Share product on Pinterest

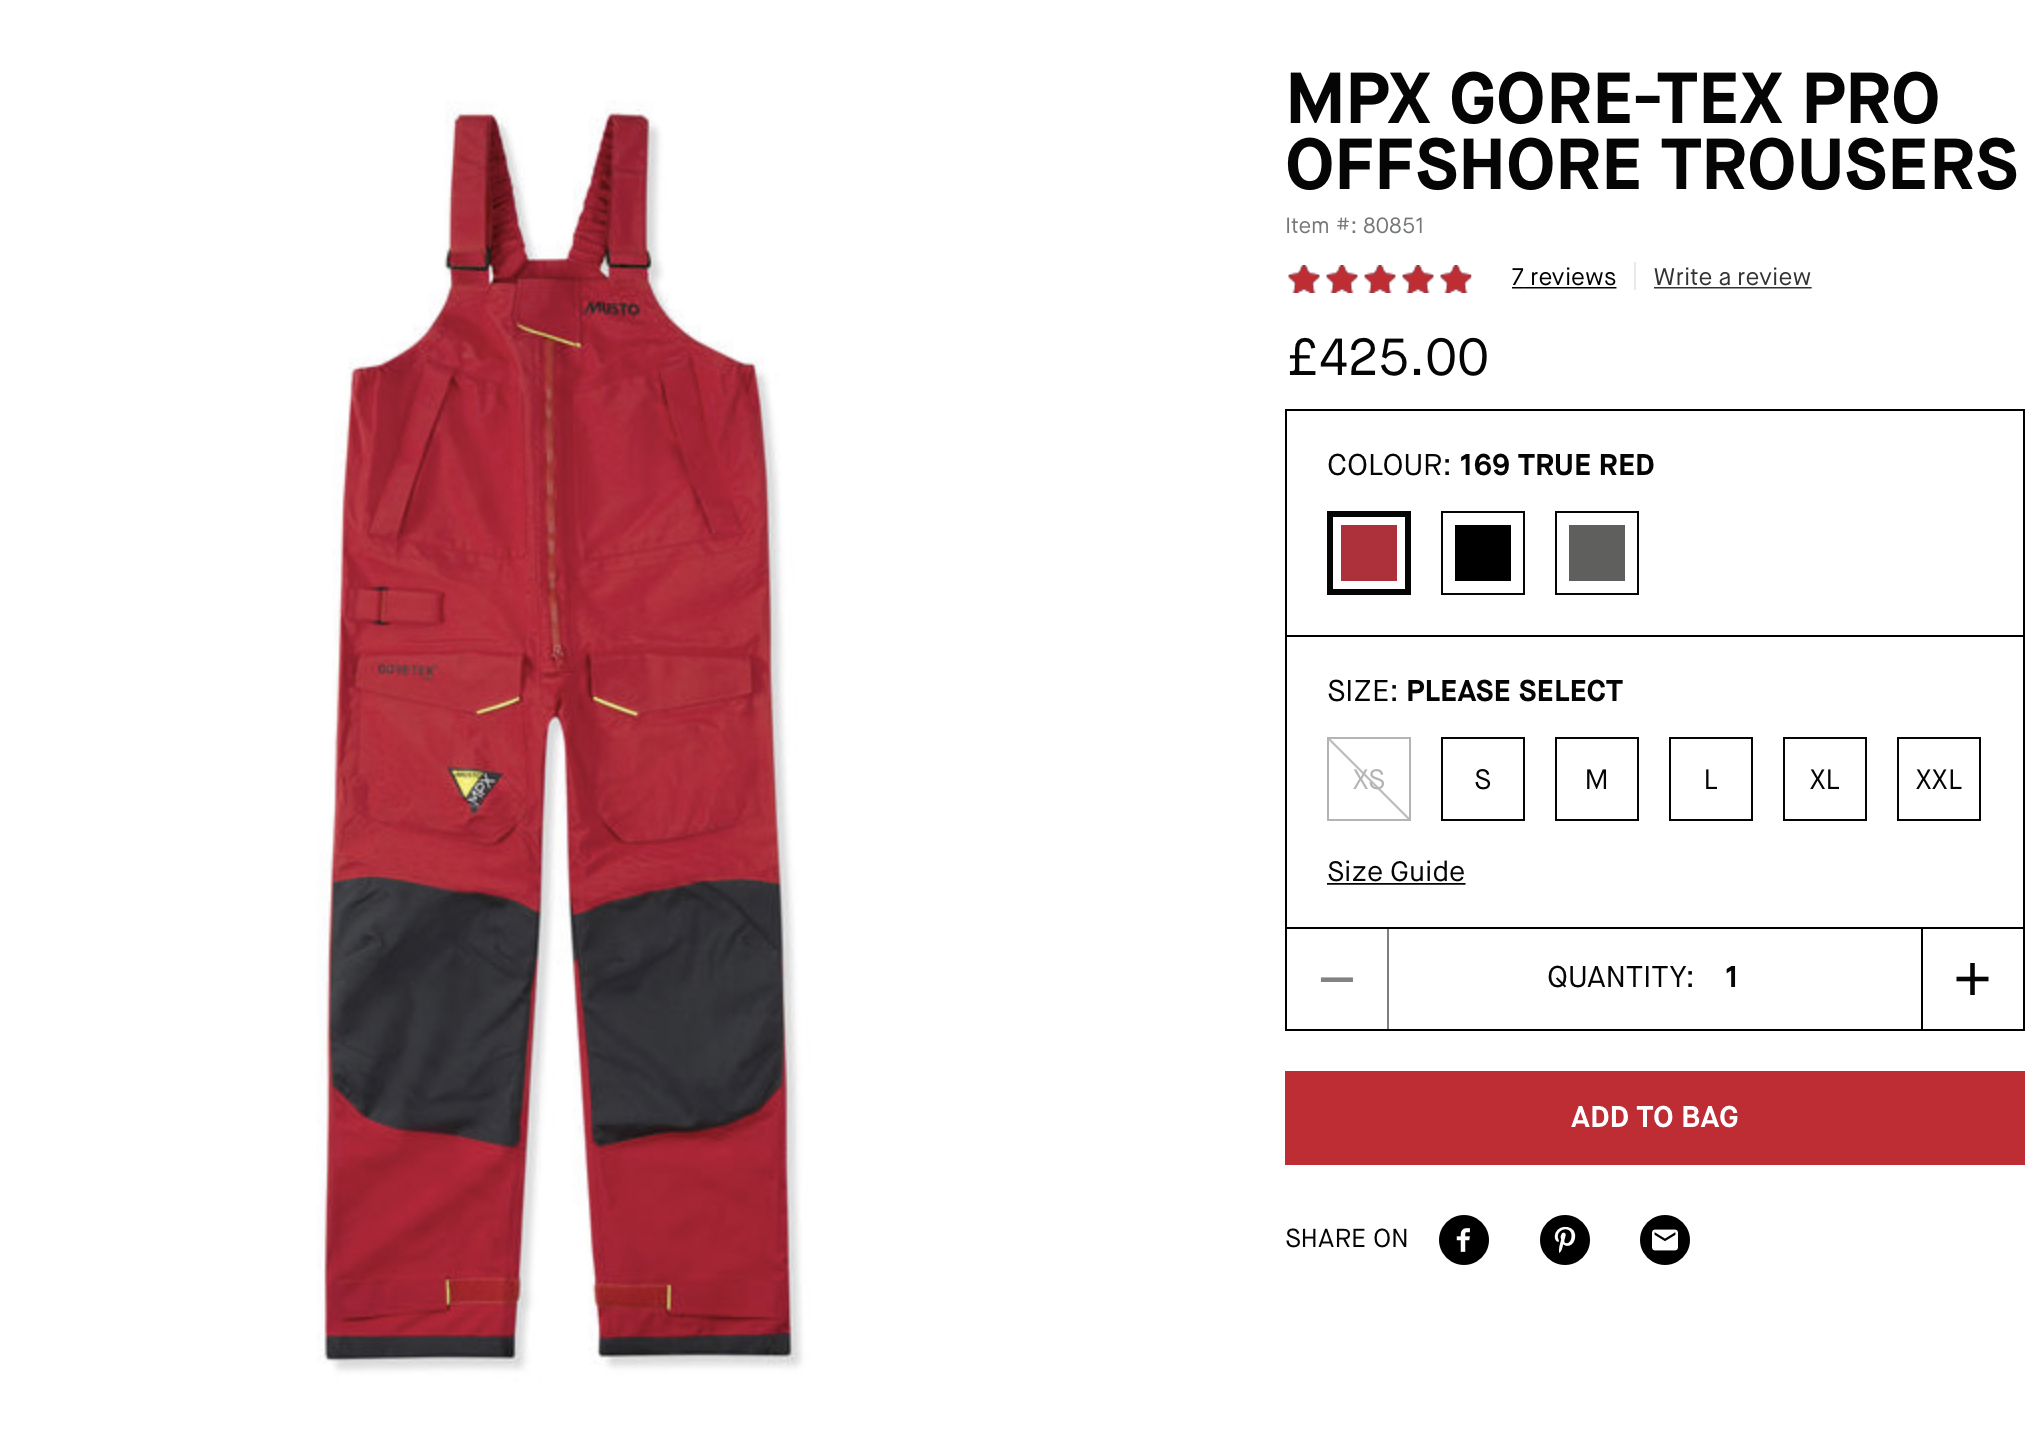(x=1564, y=1240)
